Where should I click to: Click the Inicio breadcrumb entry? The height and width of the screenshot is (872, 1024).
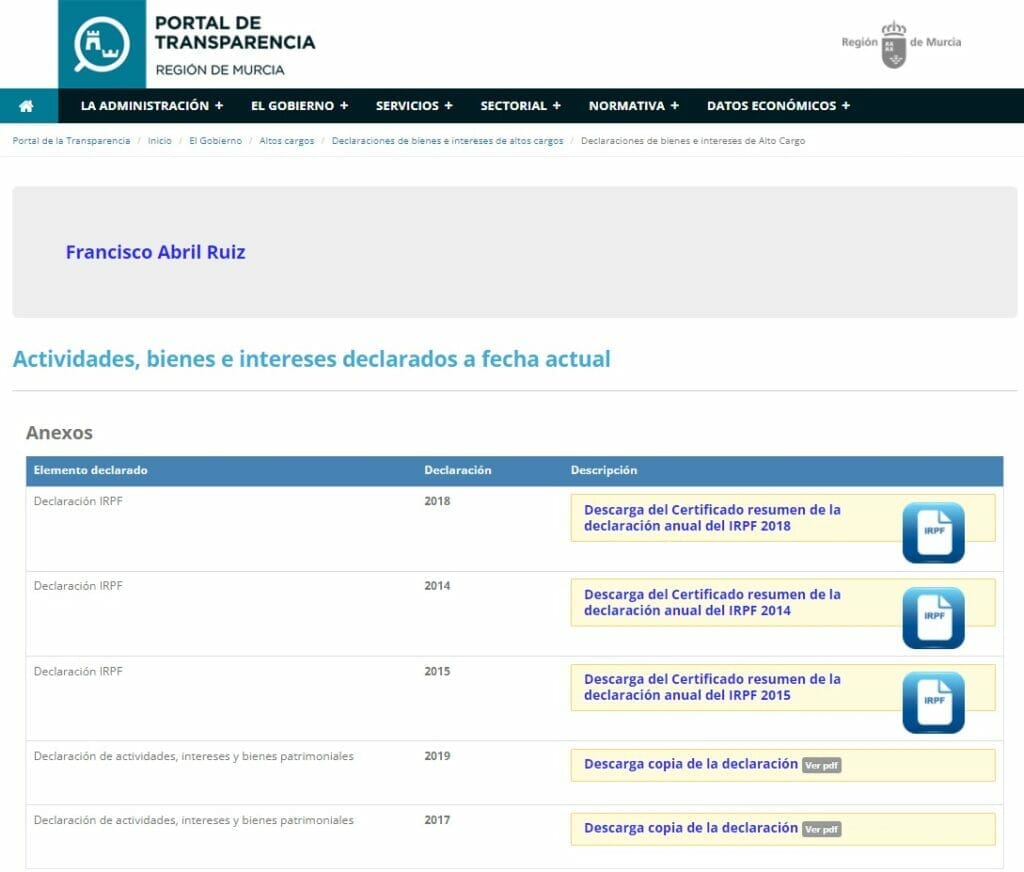click(x=161, y=141)
